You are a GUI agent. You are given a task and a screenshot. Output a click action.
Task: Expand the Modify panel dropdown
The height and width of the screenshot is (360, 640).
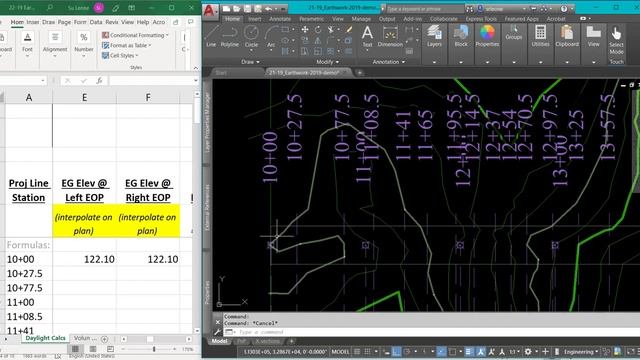click(327, 62)
